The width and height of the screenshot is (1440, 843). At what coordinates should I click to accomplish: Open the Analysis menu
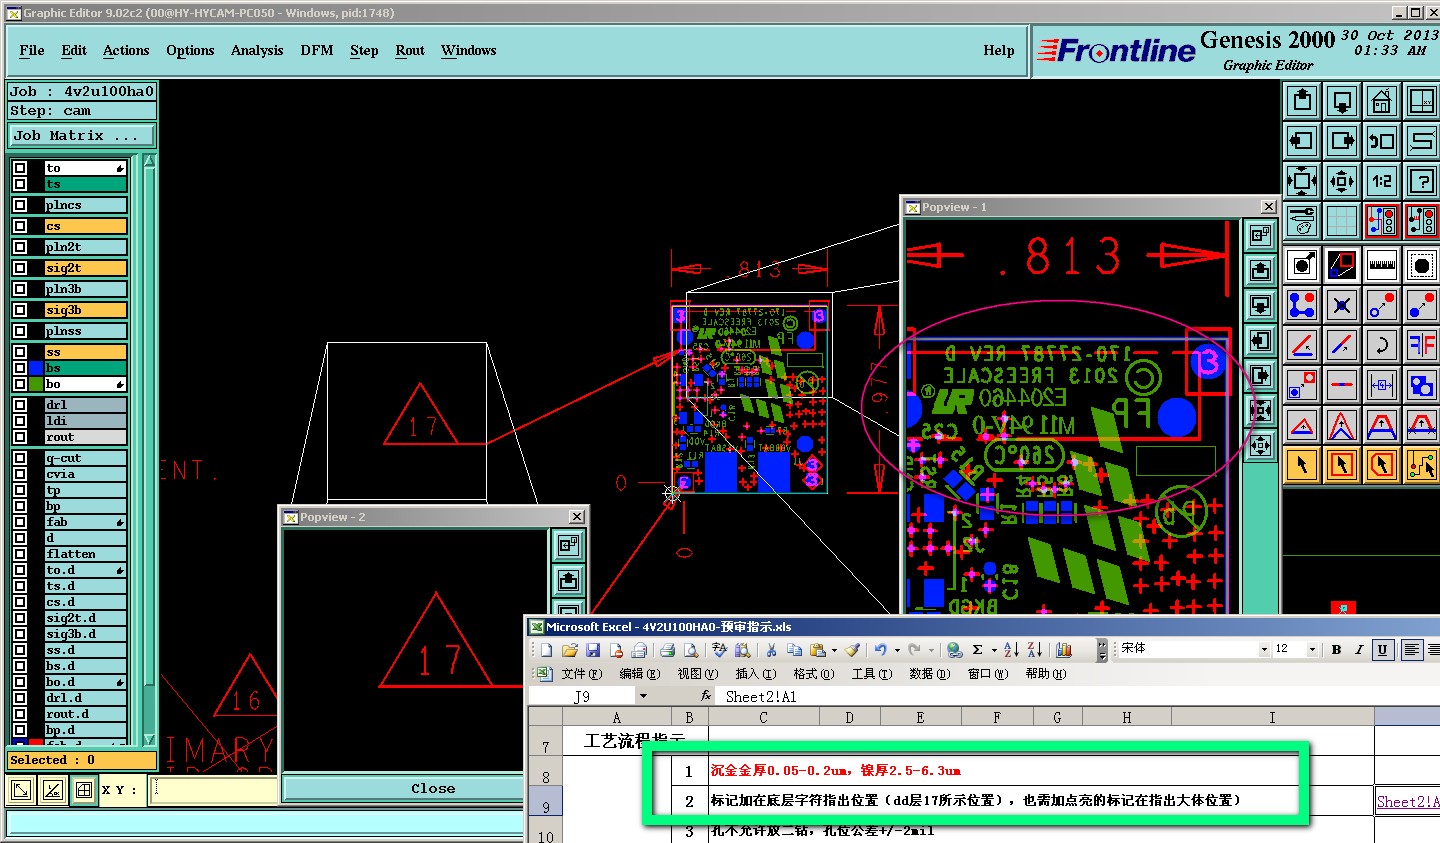click(x=257, y=50)
